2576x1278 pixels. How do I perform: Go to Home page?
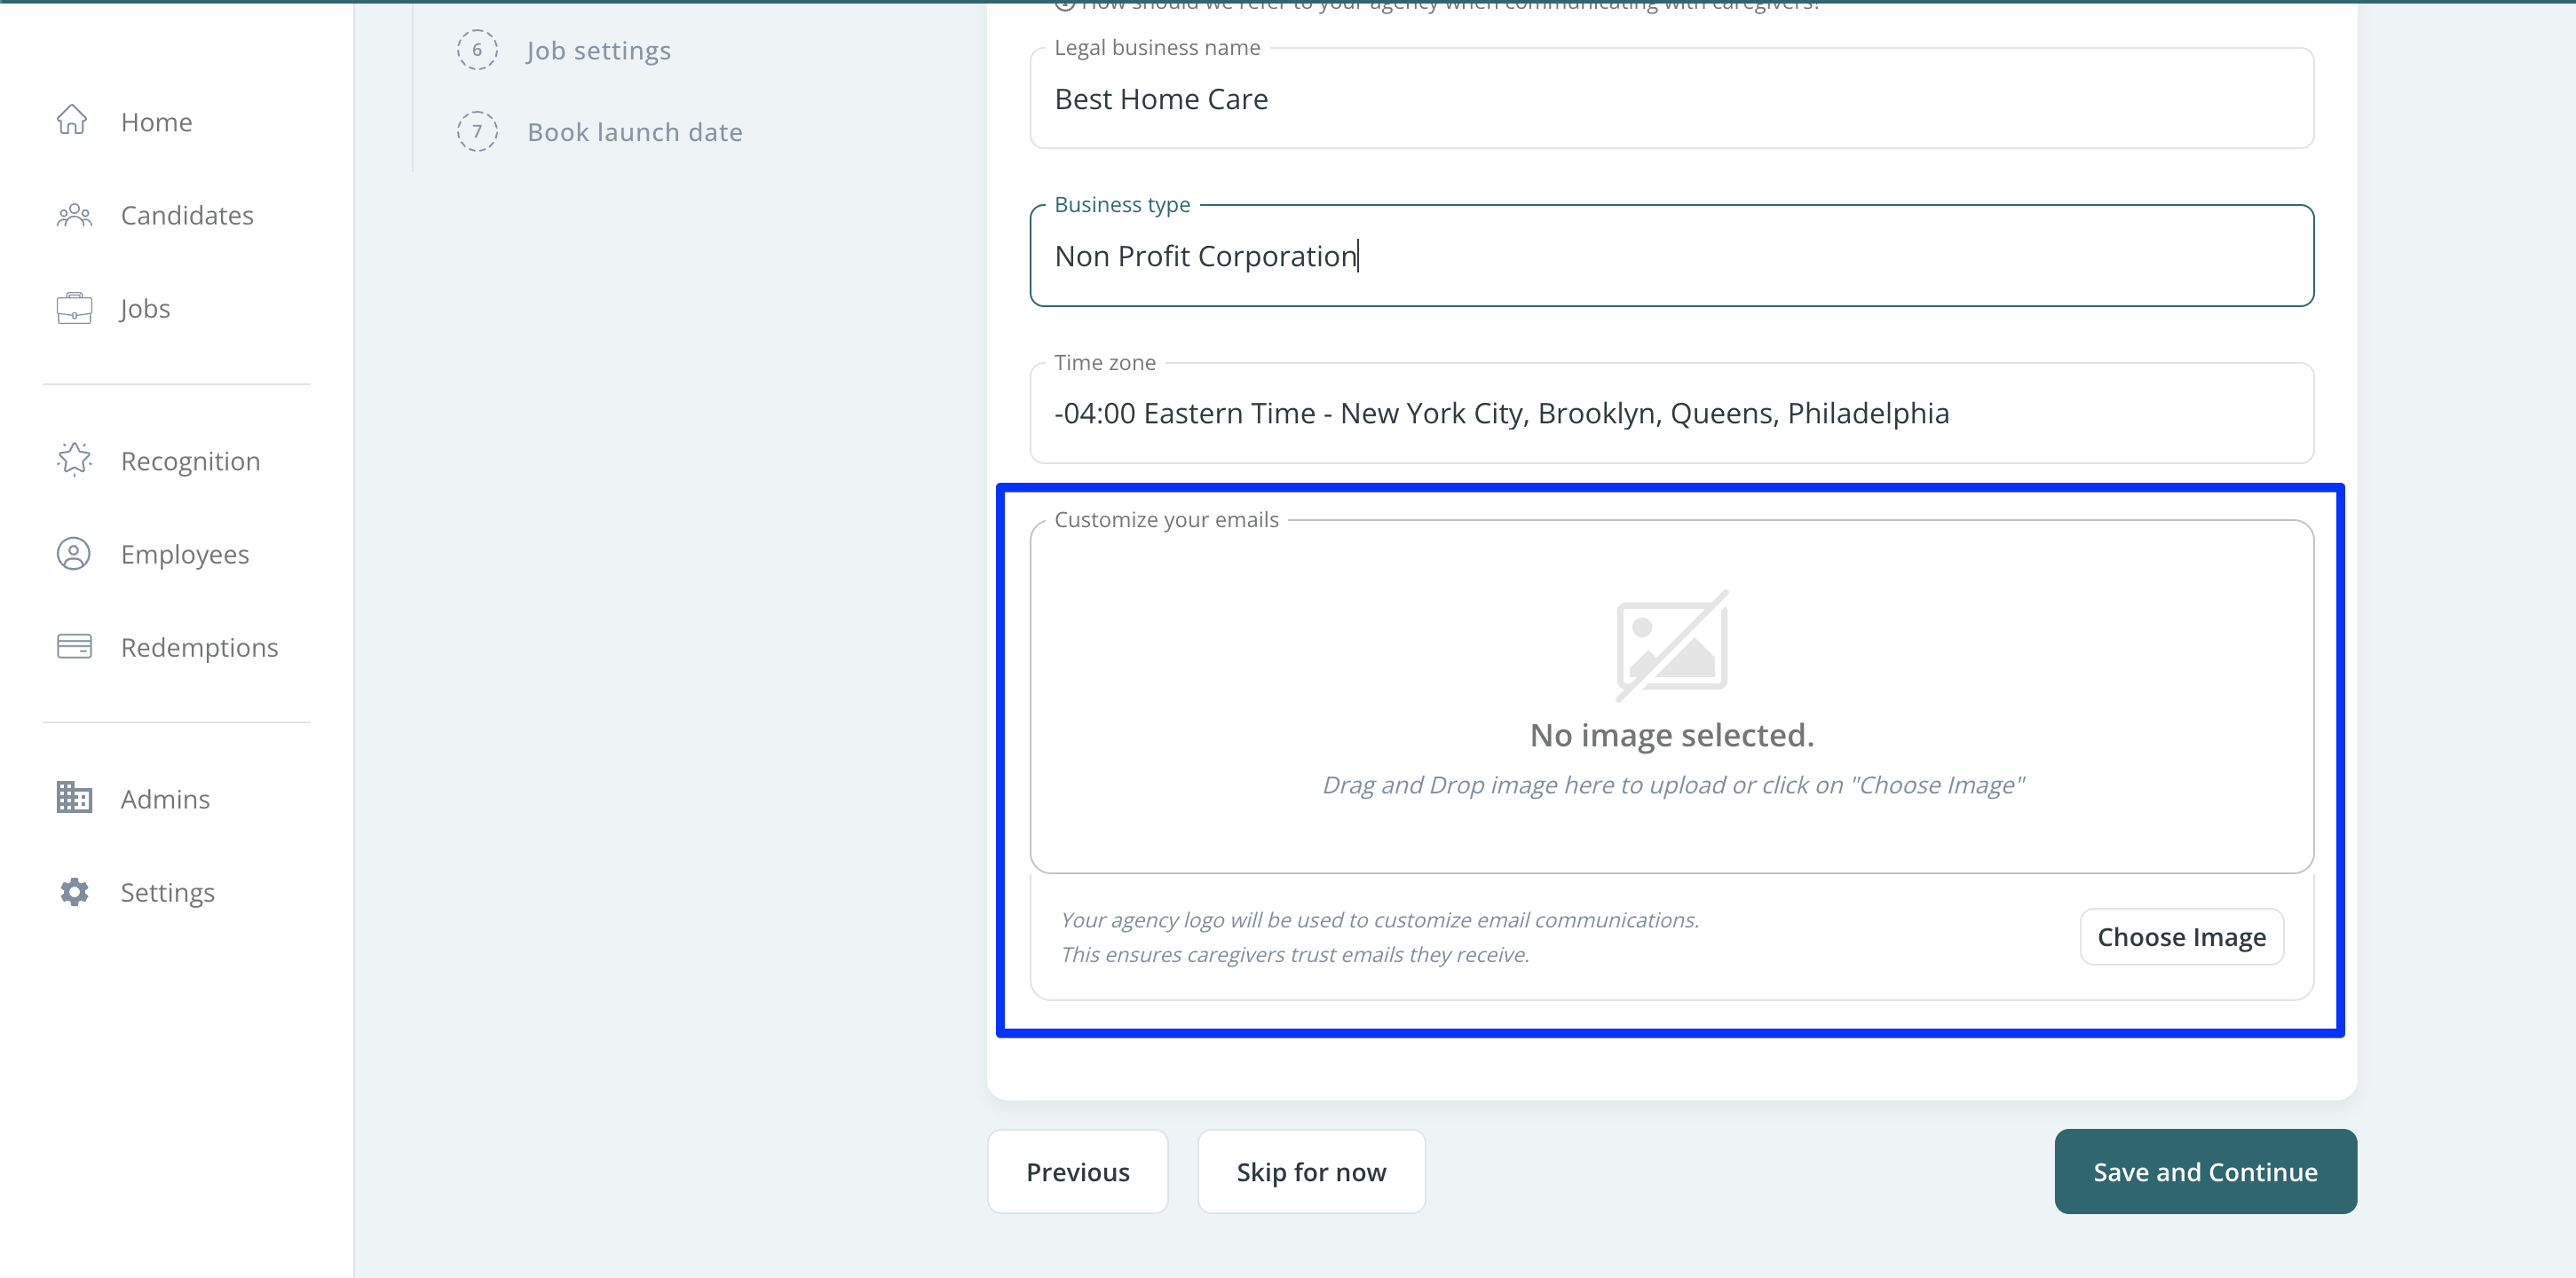click(157, 122)
